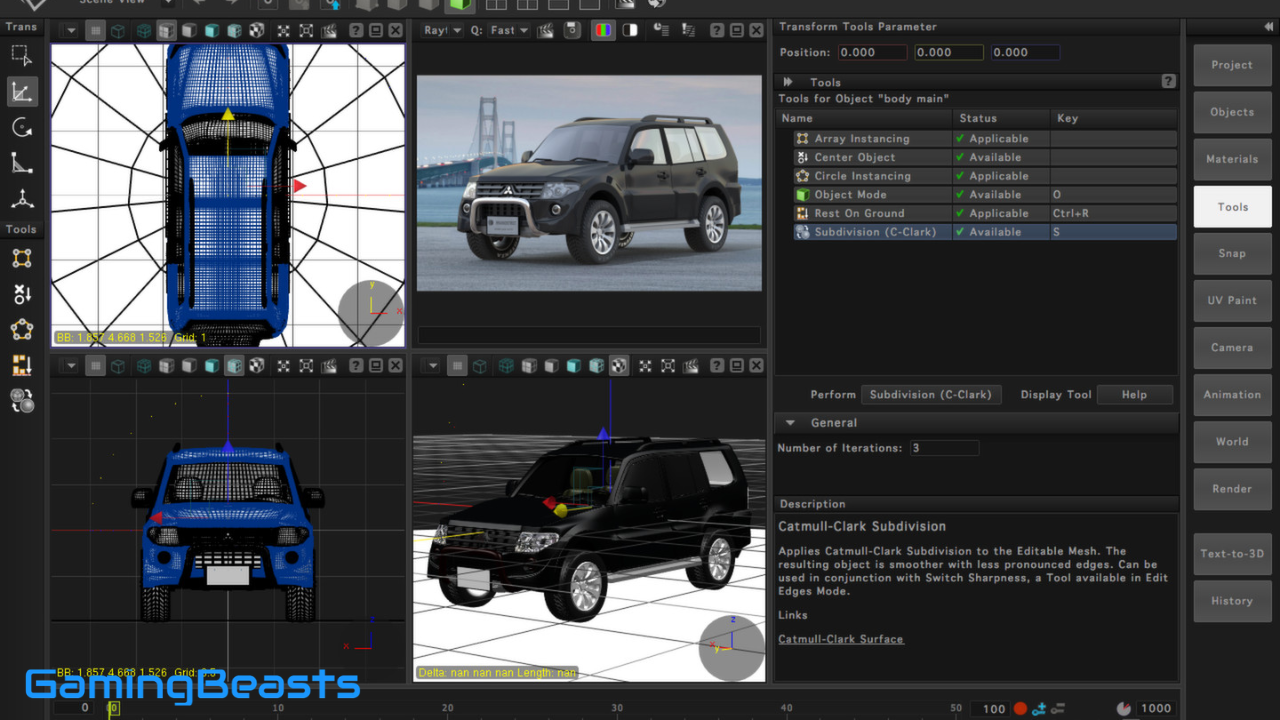Toggle the record keyframe button in timeline
The height and width of the screenshot is (720, 1280).
[x=1020, y=708]
